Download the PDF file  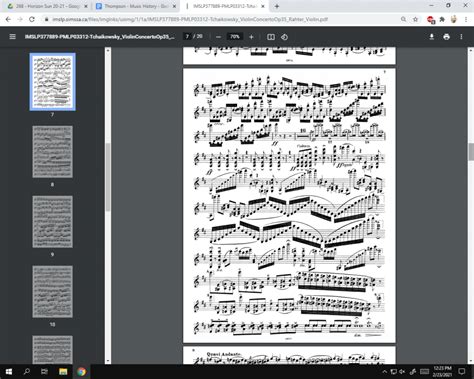click(432, 37)
